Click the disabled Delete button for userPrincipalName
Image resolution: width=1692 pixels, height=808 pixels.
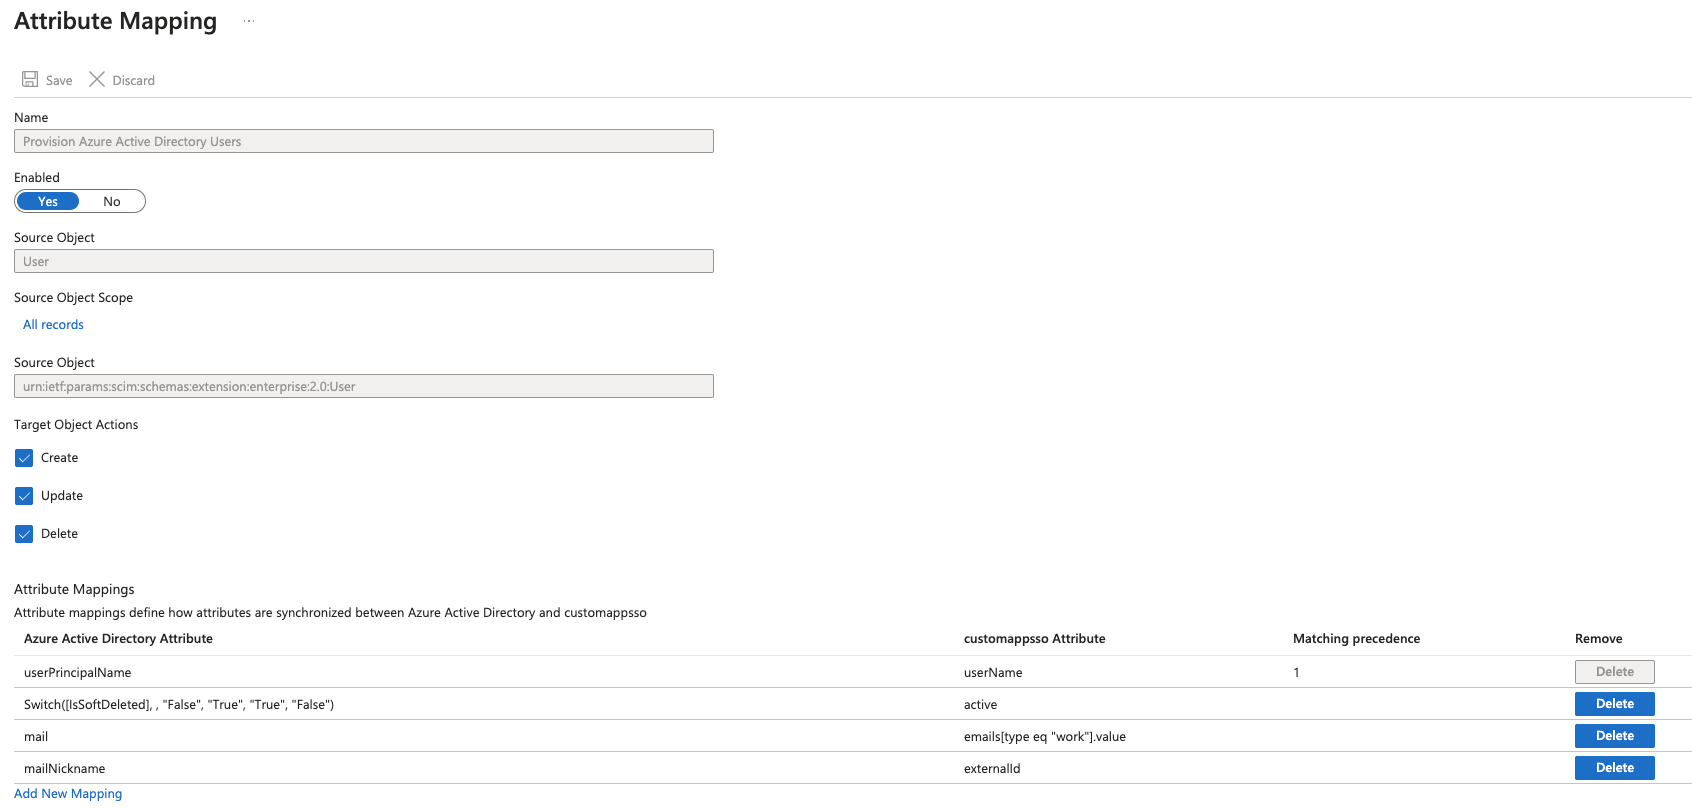[x=1614, y=672]
